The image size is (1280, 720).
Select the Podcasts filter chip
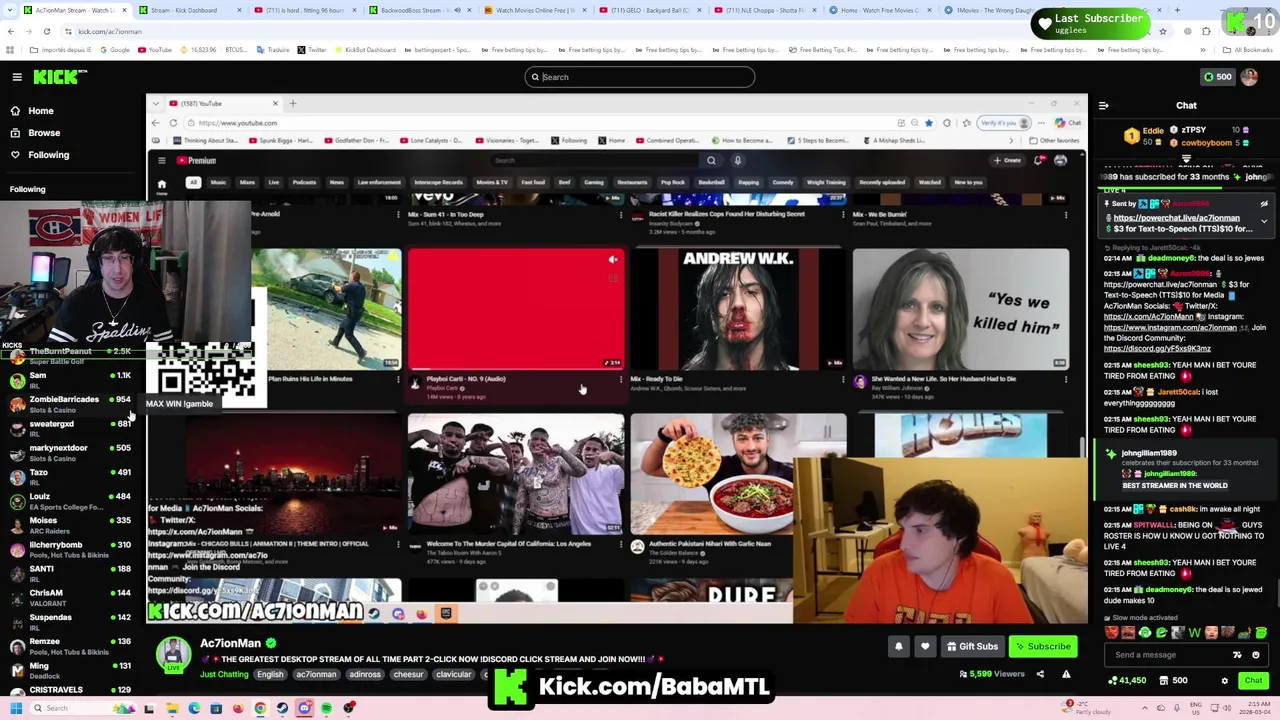click(x=304, y=183)
